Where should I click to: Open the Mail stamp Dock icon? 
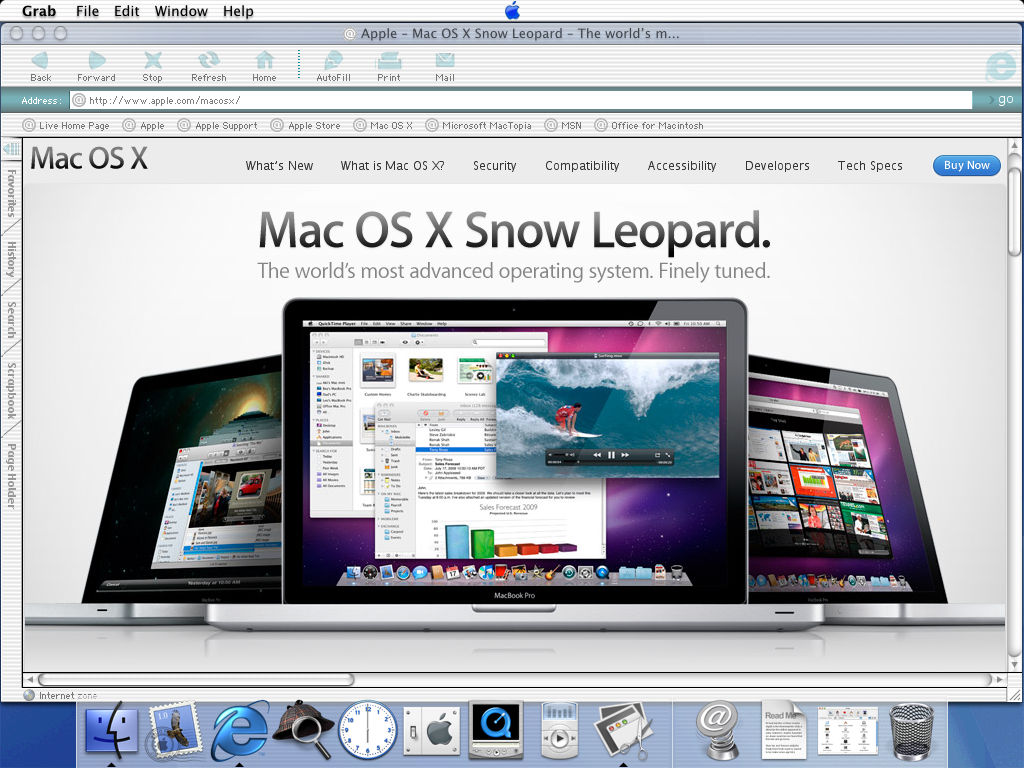(x=174, y=731)
